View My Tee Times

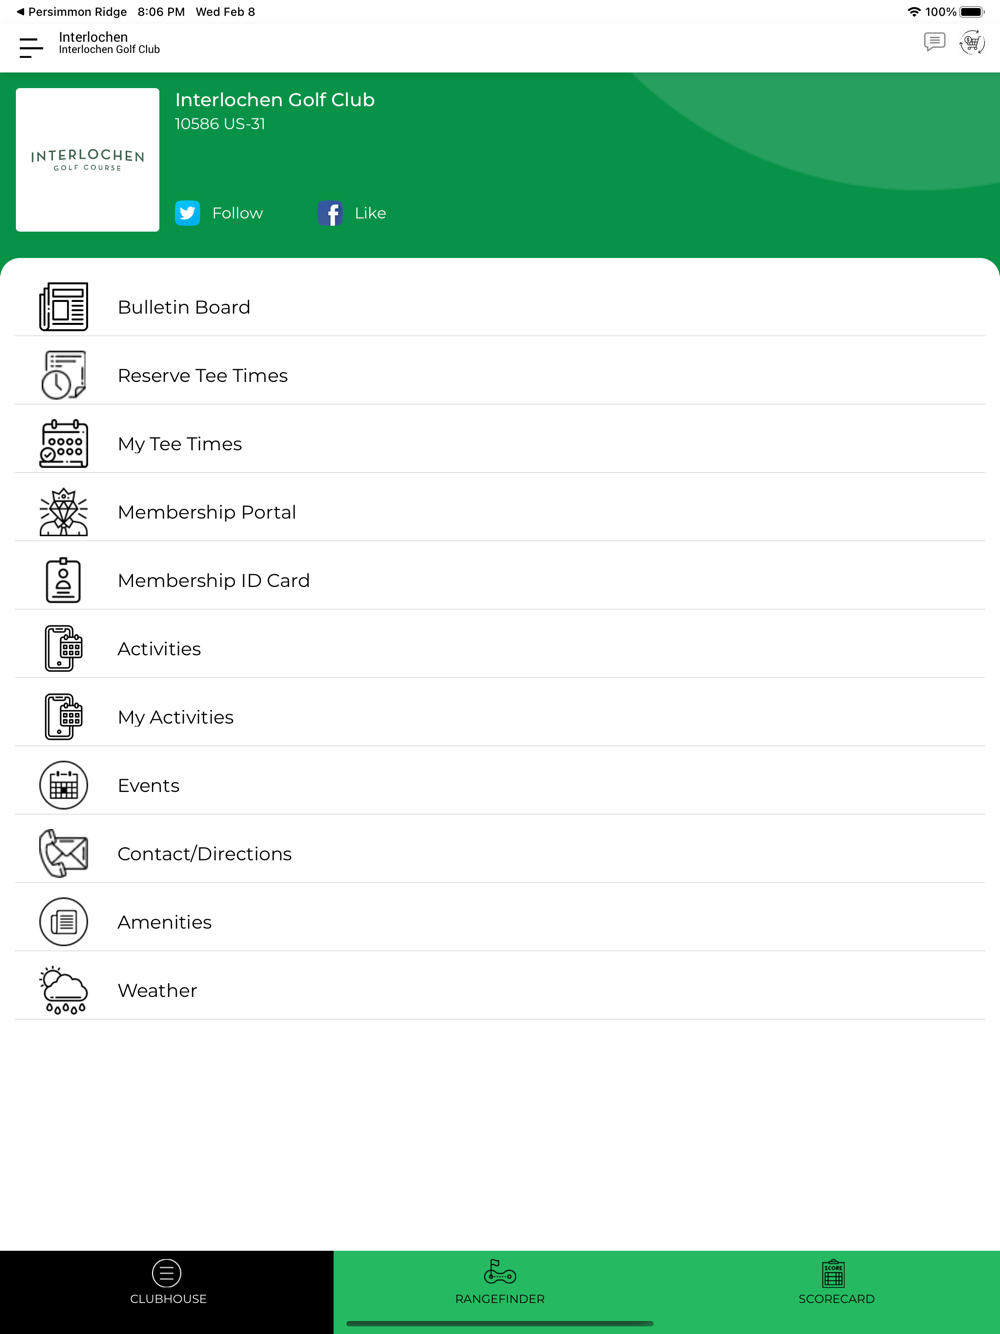(x=500, y=443)
